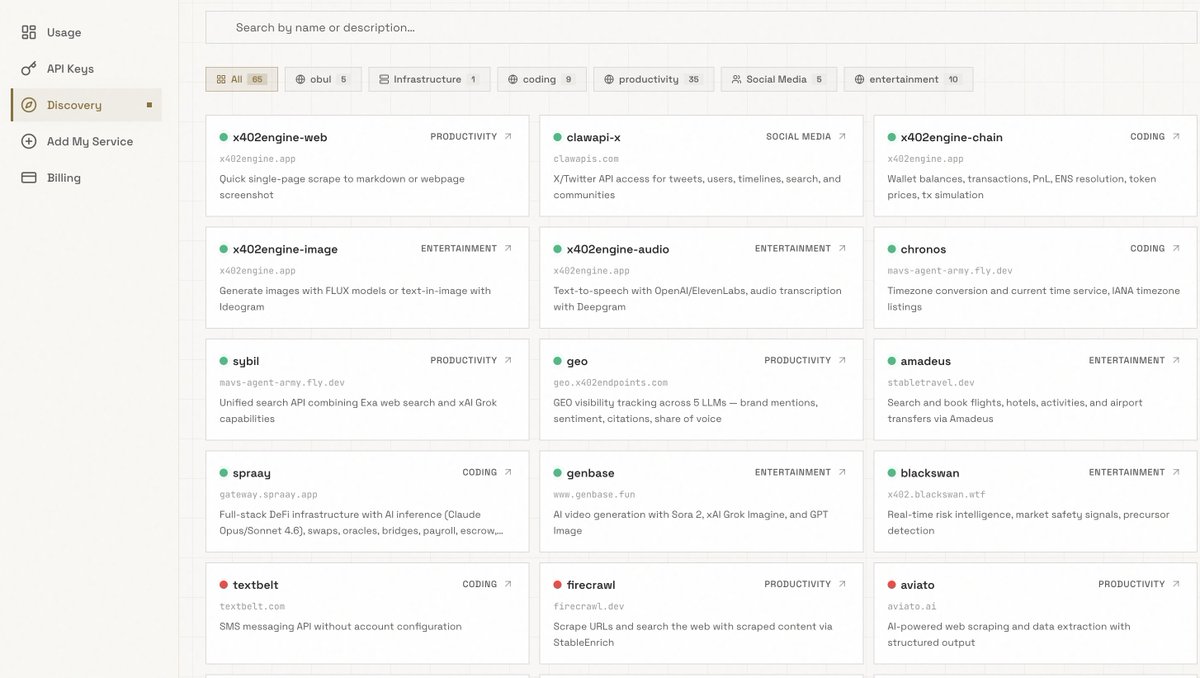Click the CODING tag on spraay card

tap(480, 472)
